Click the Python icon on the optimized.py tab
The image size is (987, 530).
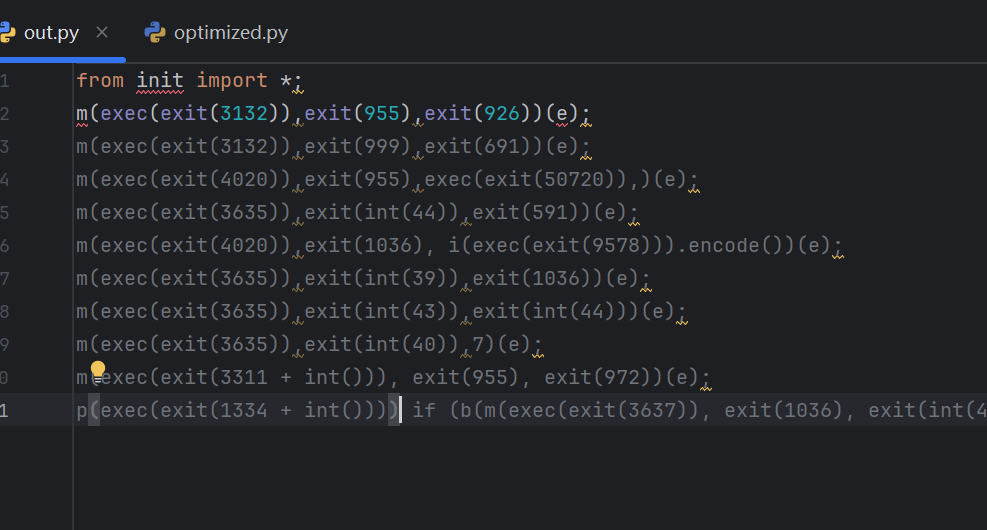click(155, 33)
